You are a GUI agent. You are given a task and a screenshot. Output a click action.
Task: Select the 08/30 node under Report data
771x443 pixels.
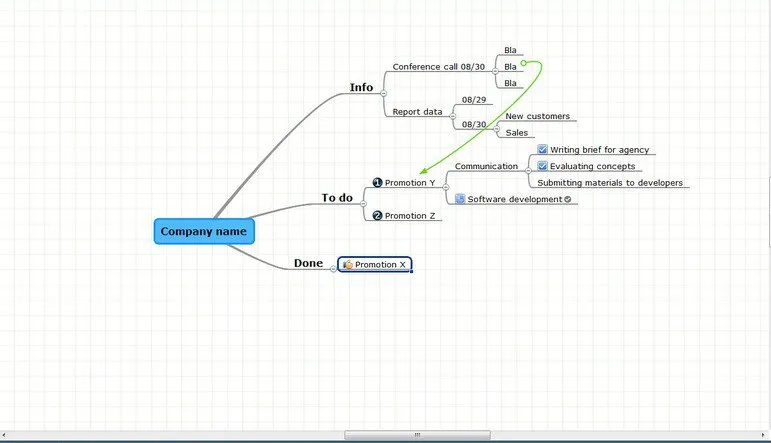point(474,124)
